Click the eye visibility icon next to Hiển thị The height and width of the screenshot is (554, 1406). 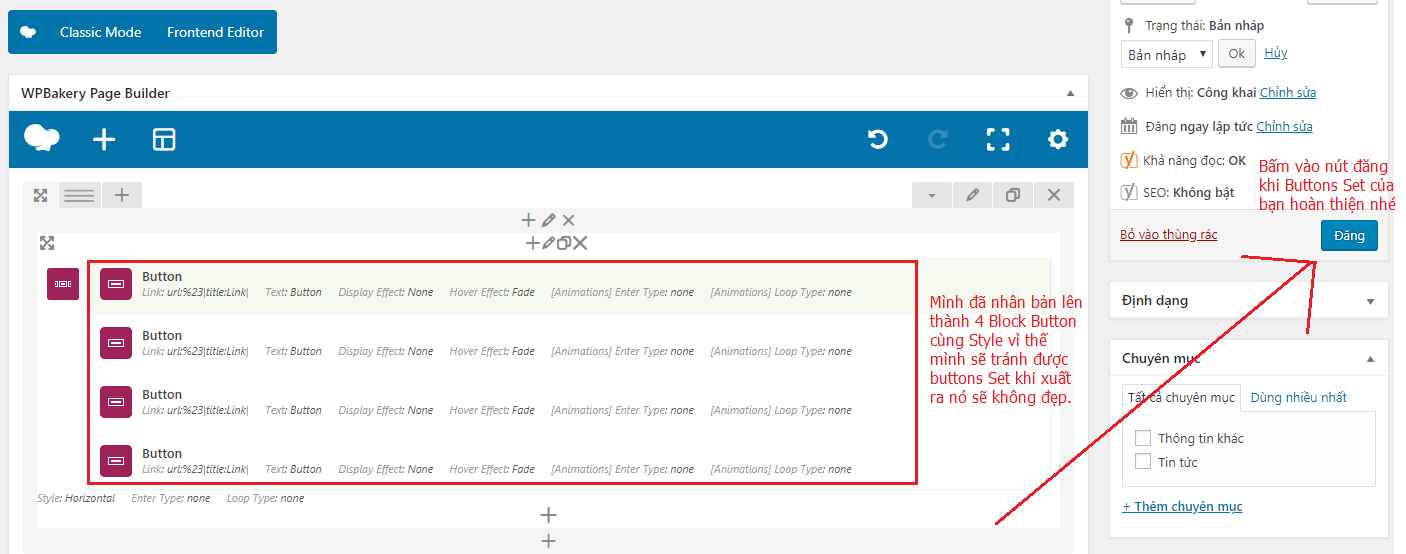1129,93
